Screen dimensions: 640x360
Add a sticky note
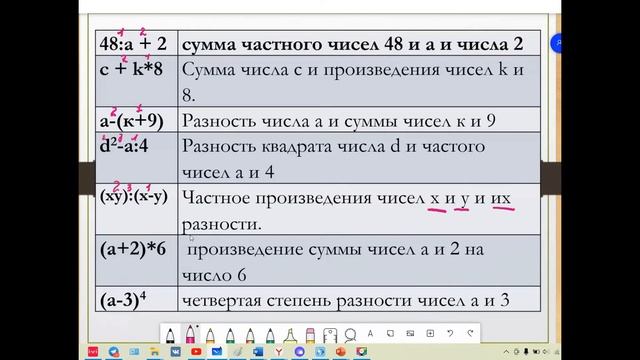point(390,333)
